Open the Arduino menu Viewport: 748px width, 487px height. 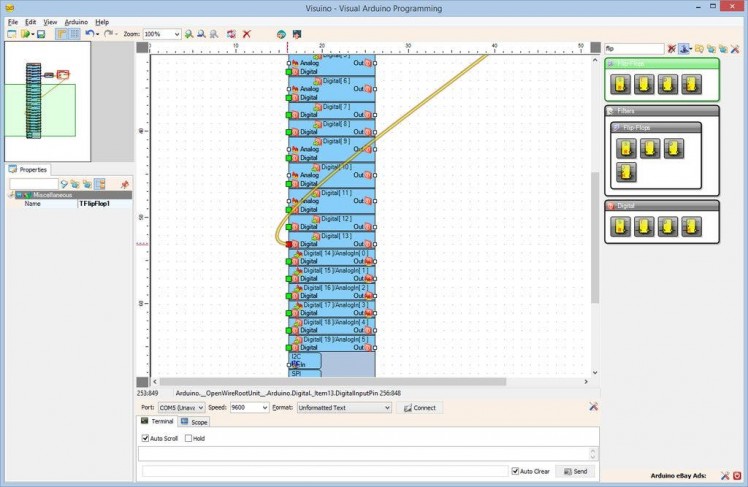tap(76, 21)
